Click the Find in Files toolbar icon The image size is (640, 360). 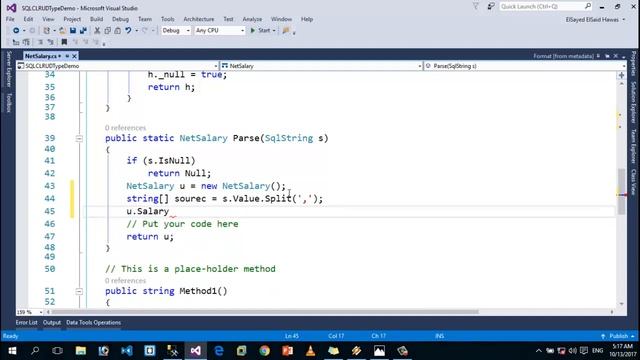click(286, 31)
